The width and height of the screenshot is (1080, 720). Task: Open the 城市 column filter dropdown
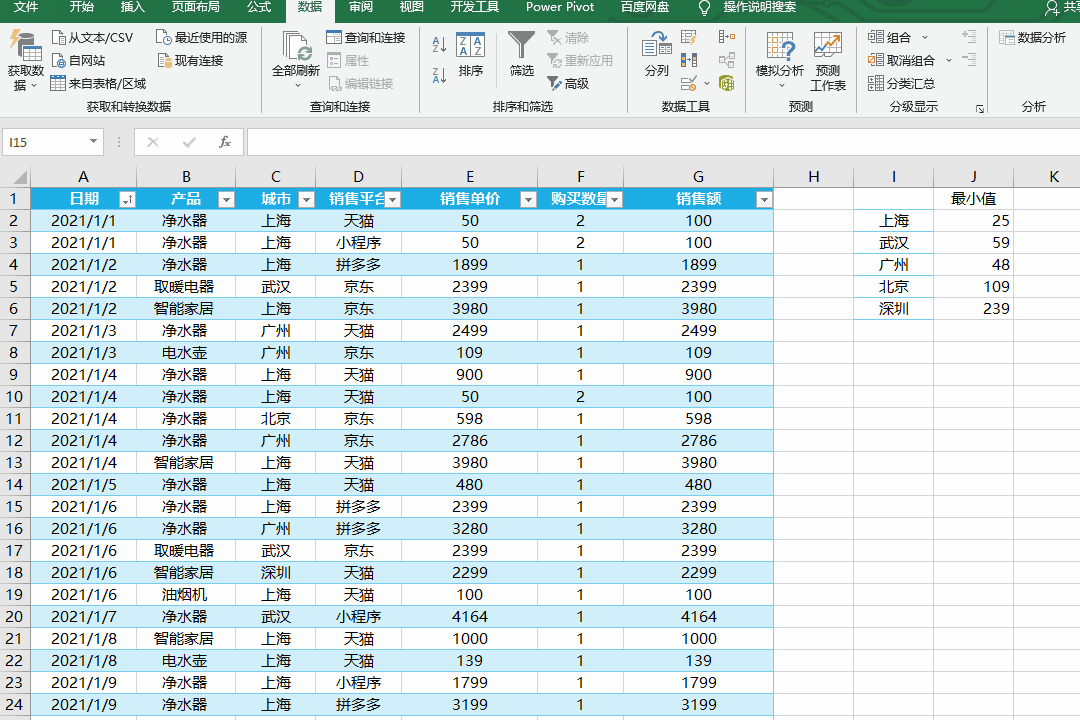[306, 200]
